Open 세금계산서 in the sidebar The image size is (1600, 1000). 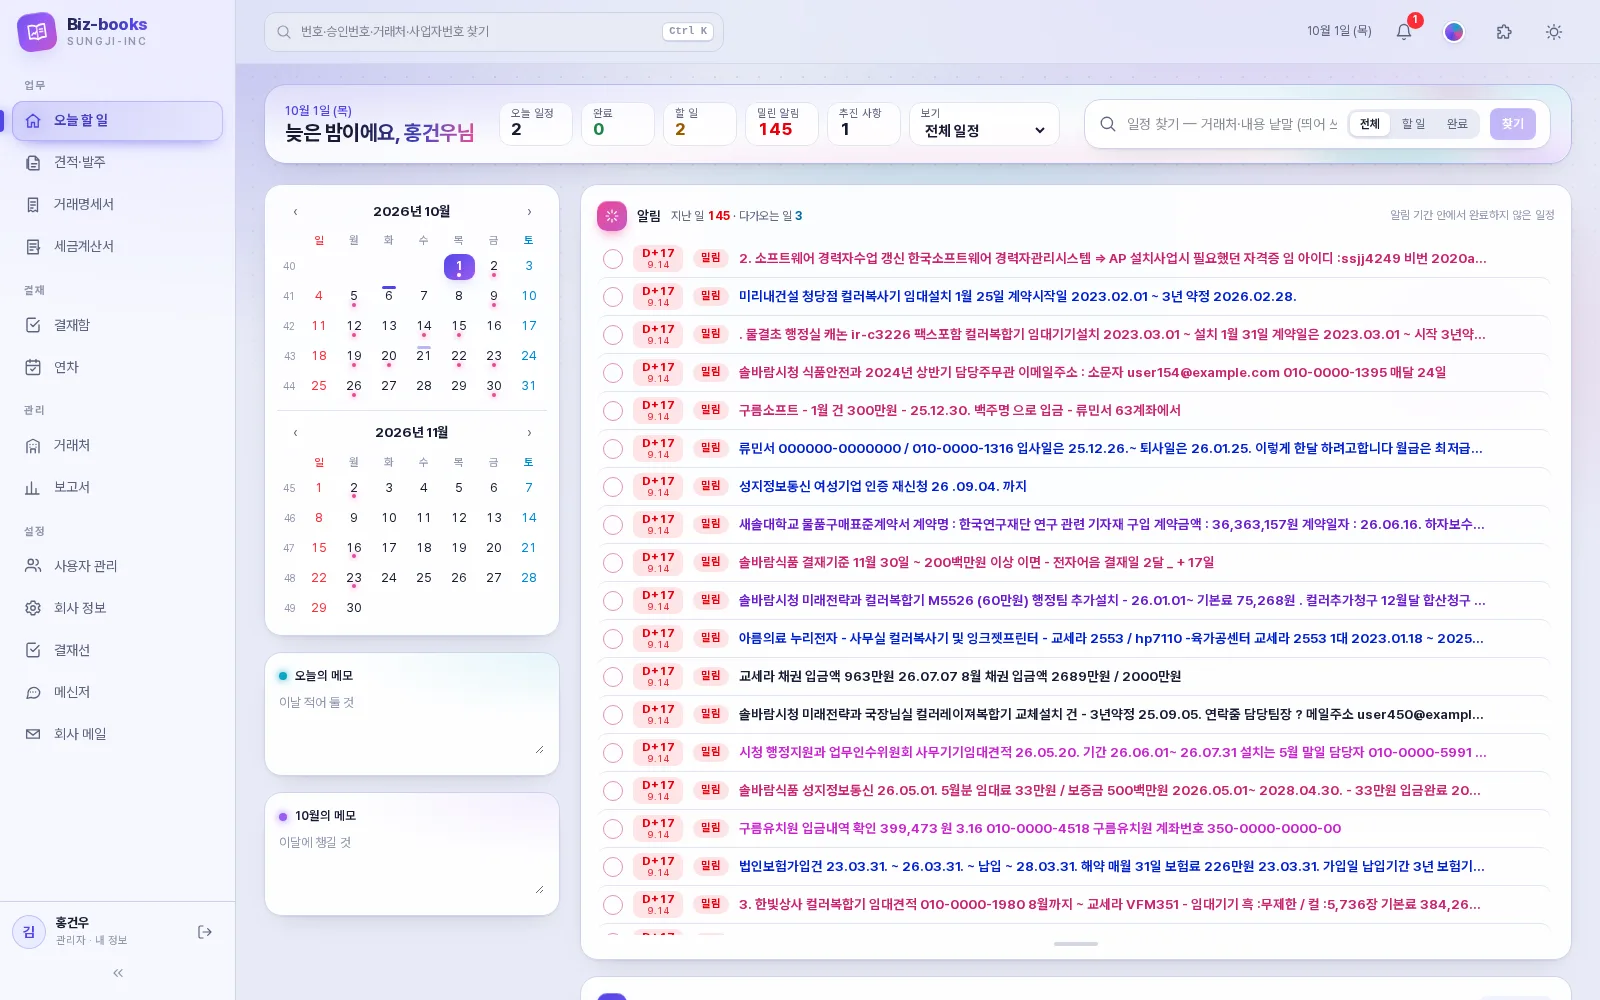coord(117,246)
